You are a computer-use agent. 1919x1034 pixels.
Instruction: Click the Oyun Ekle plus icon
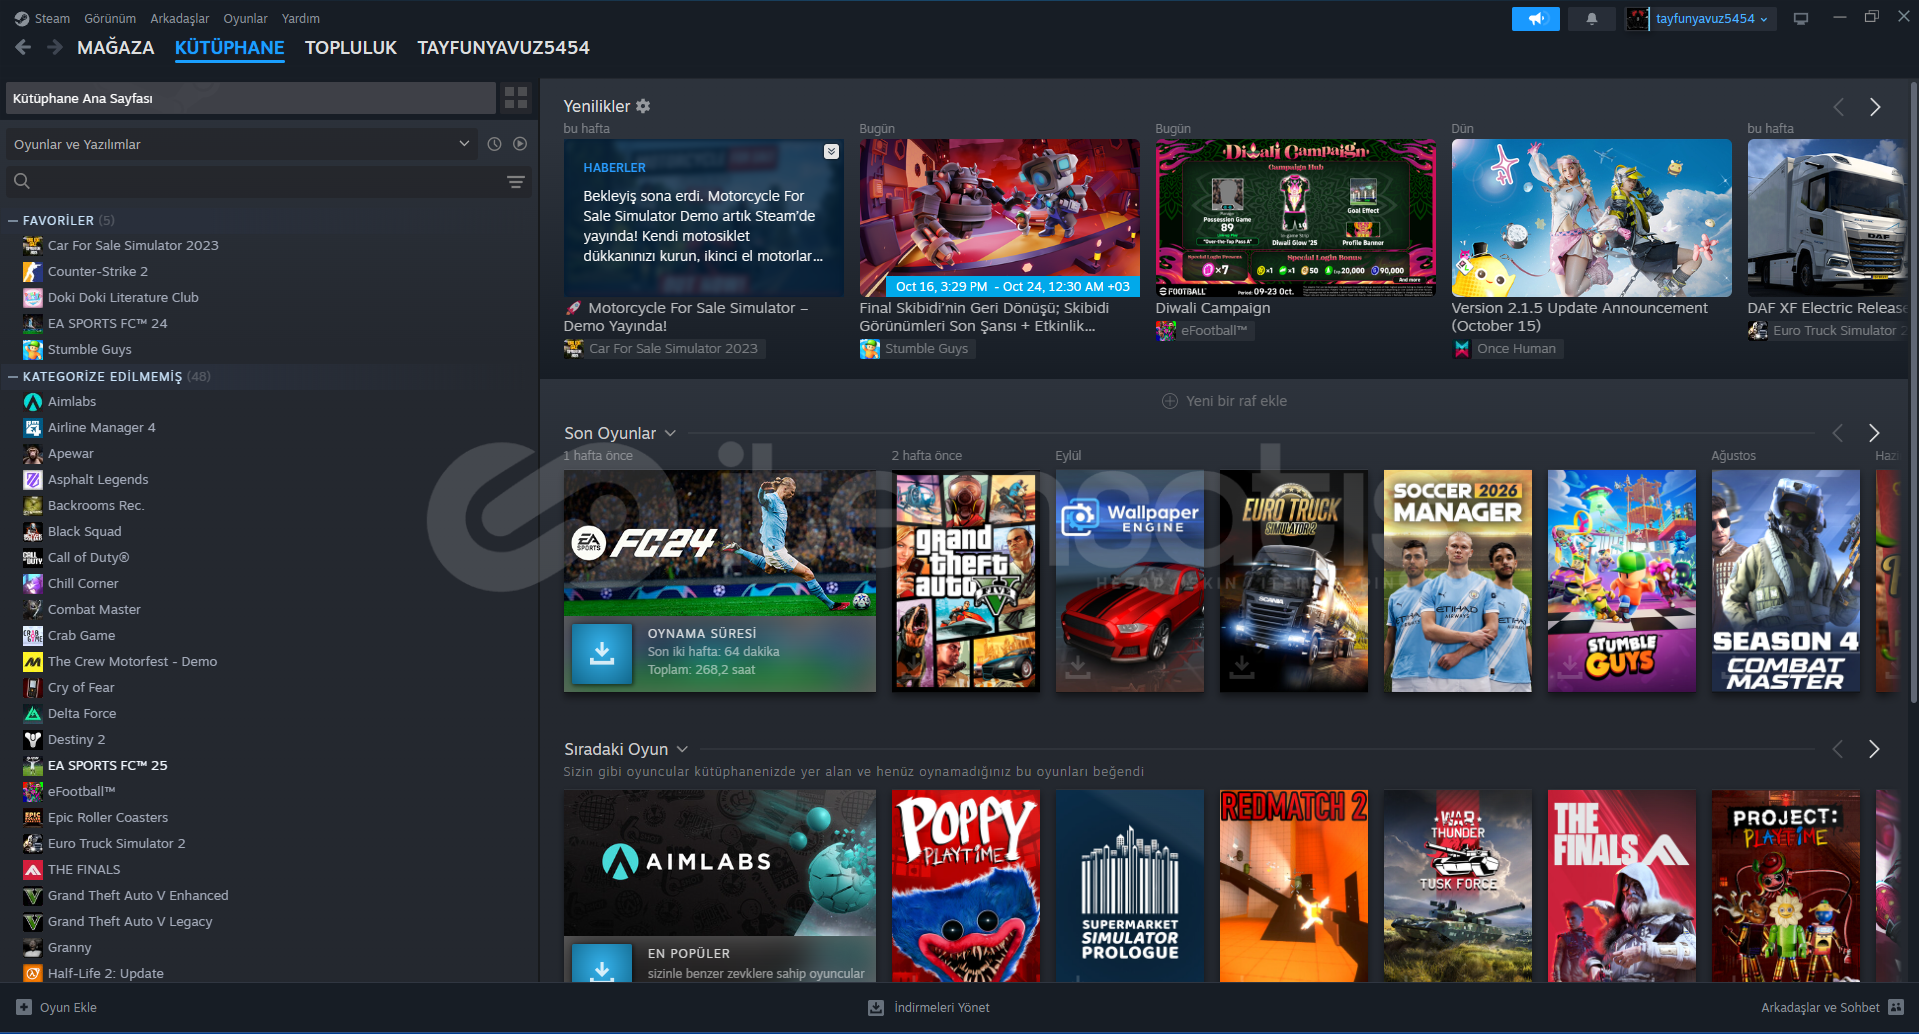[24, 1007]
